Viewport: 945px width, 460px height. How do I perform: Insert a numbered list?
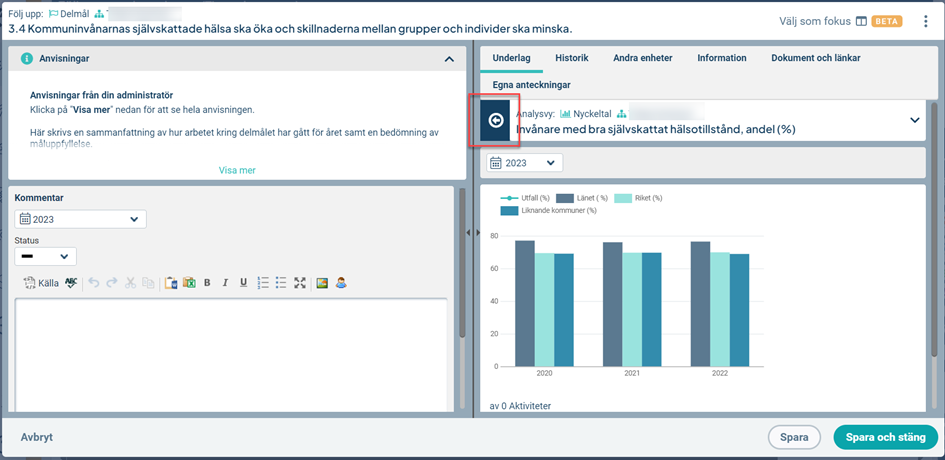tap(262, 282)
